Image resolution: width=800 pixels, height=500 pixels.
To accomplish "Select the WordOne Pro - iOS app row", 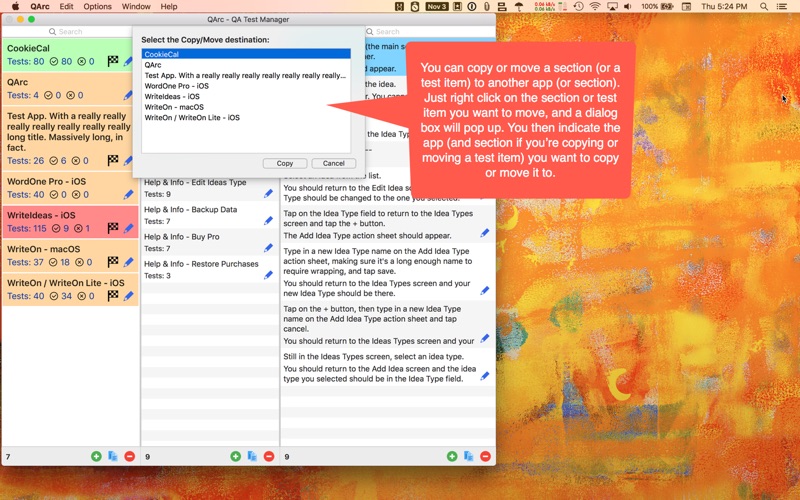I will point(70,188).
